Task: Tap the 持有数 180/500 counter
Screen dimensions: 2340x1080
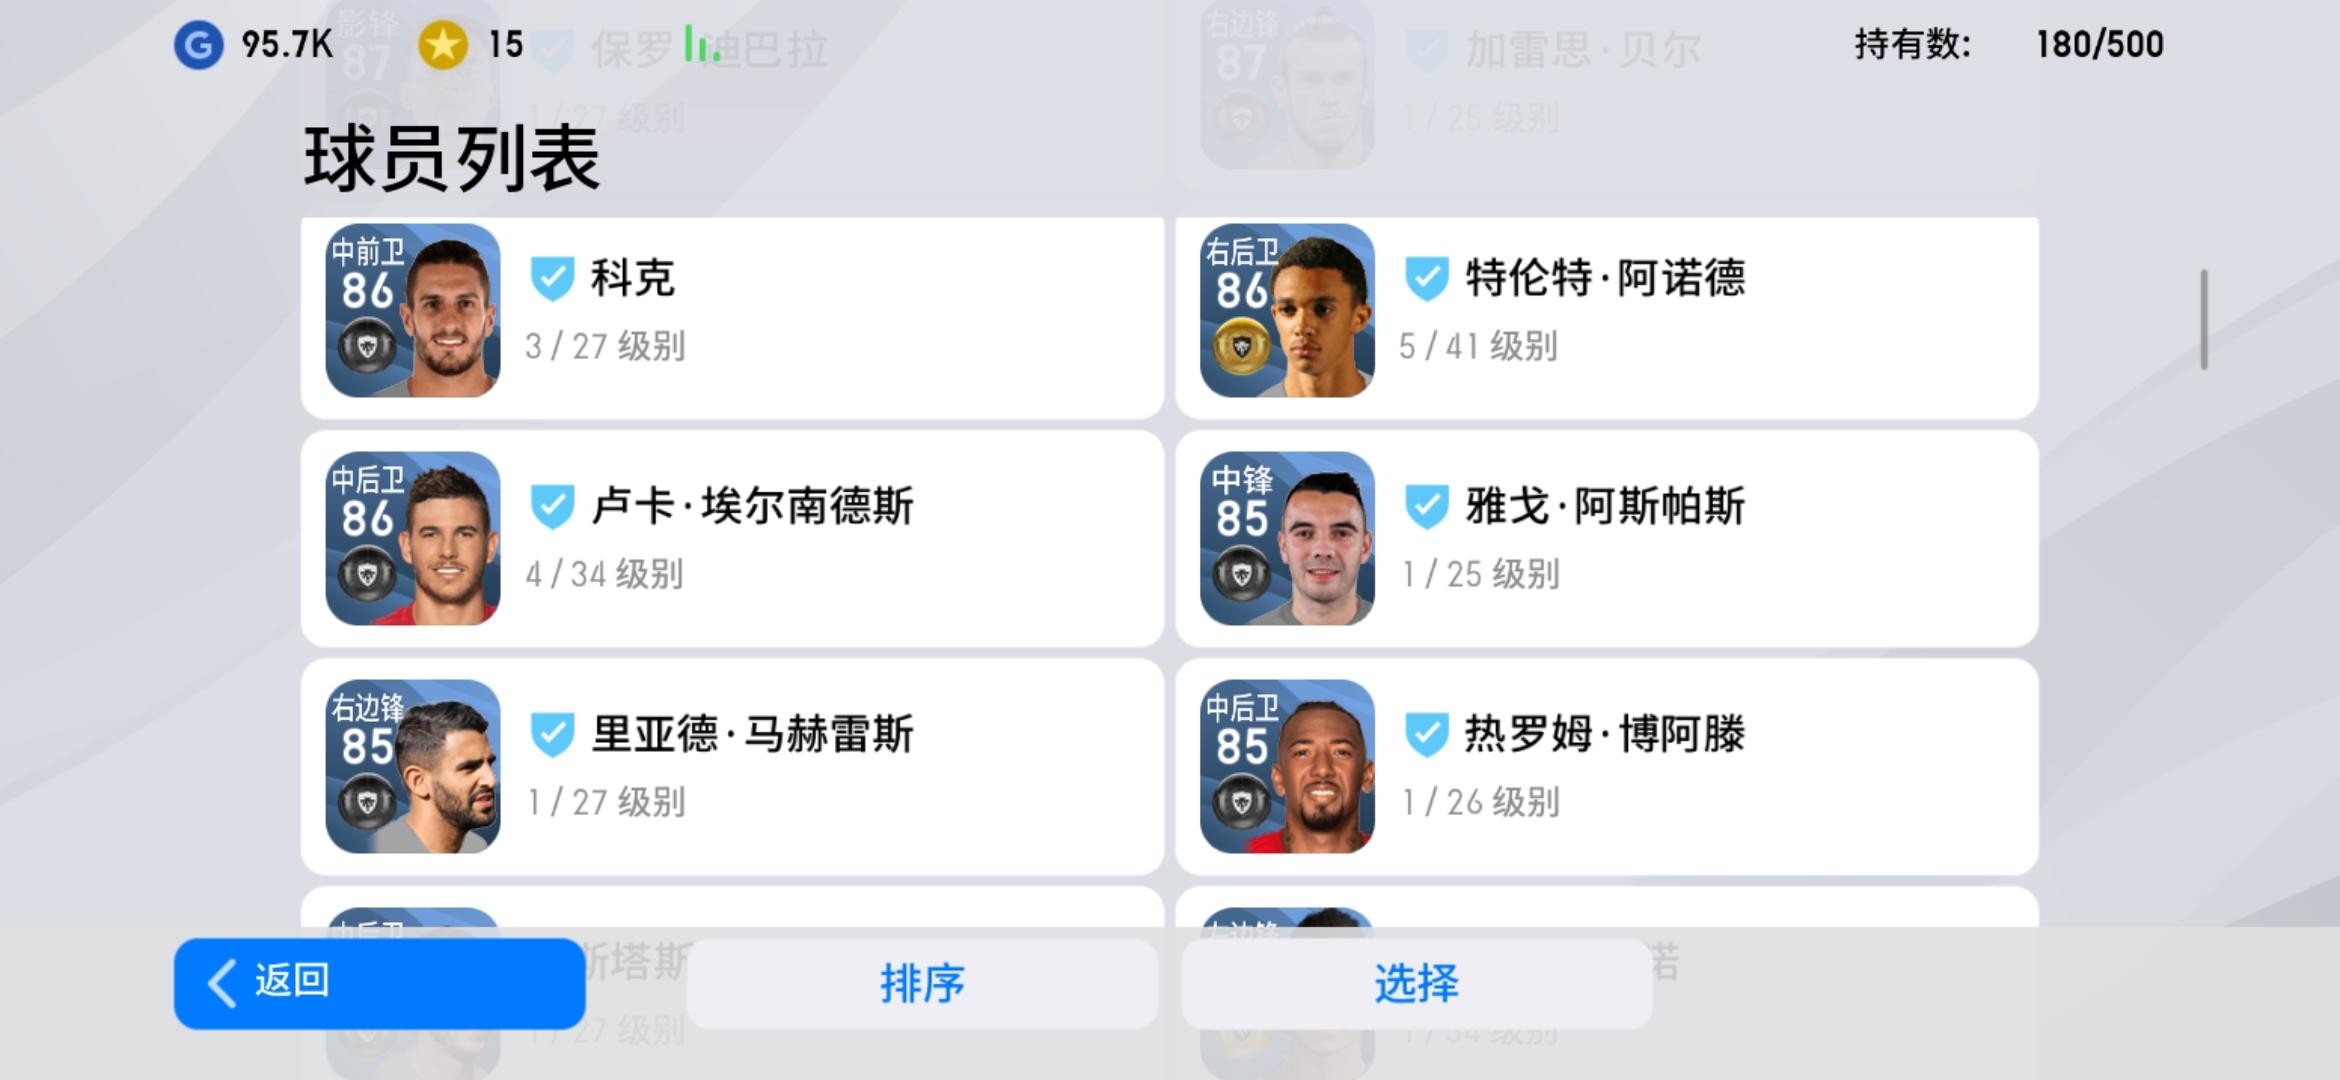Action: (2008, 44)
